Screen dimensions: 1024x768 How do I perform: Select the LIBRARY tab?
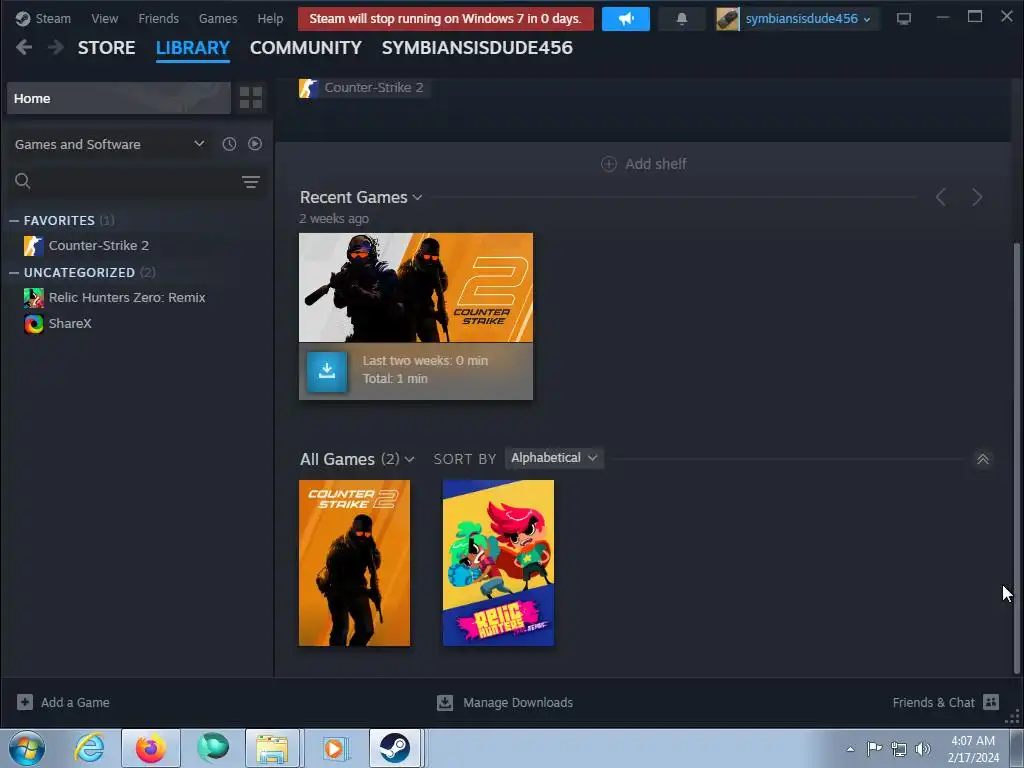[193, 48]
